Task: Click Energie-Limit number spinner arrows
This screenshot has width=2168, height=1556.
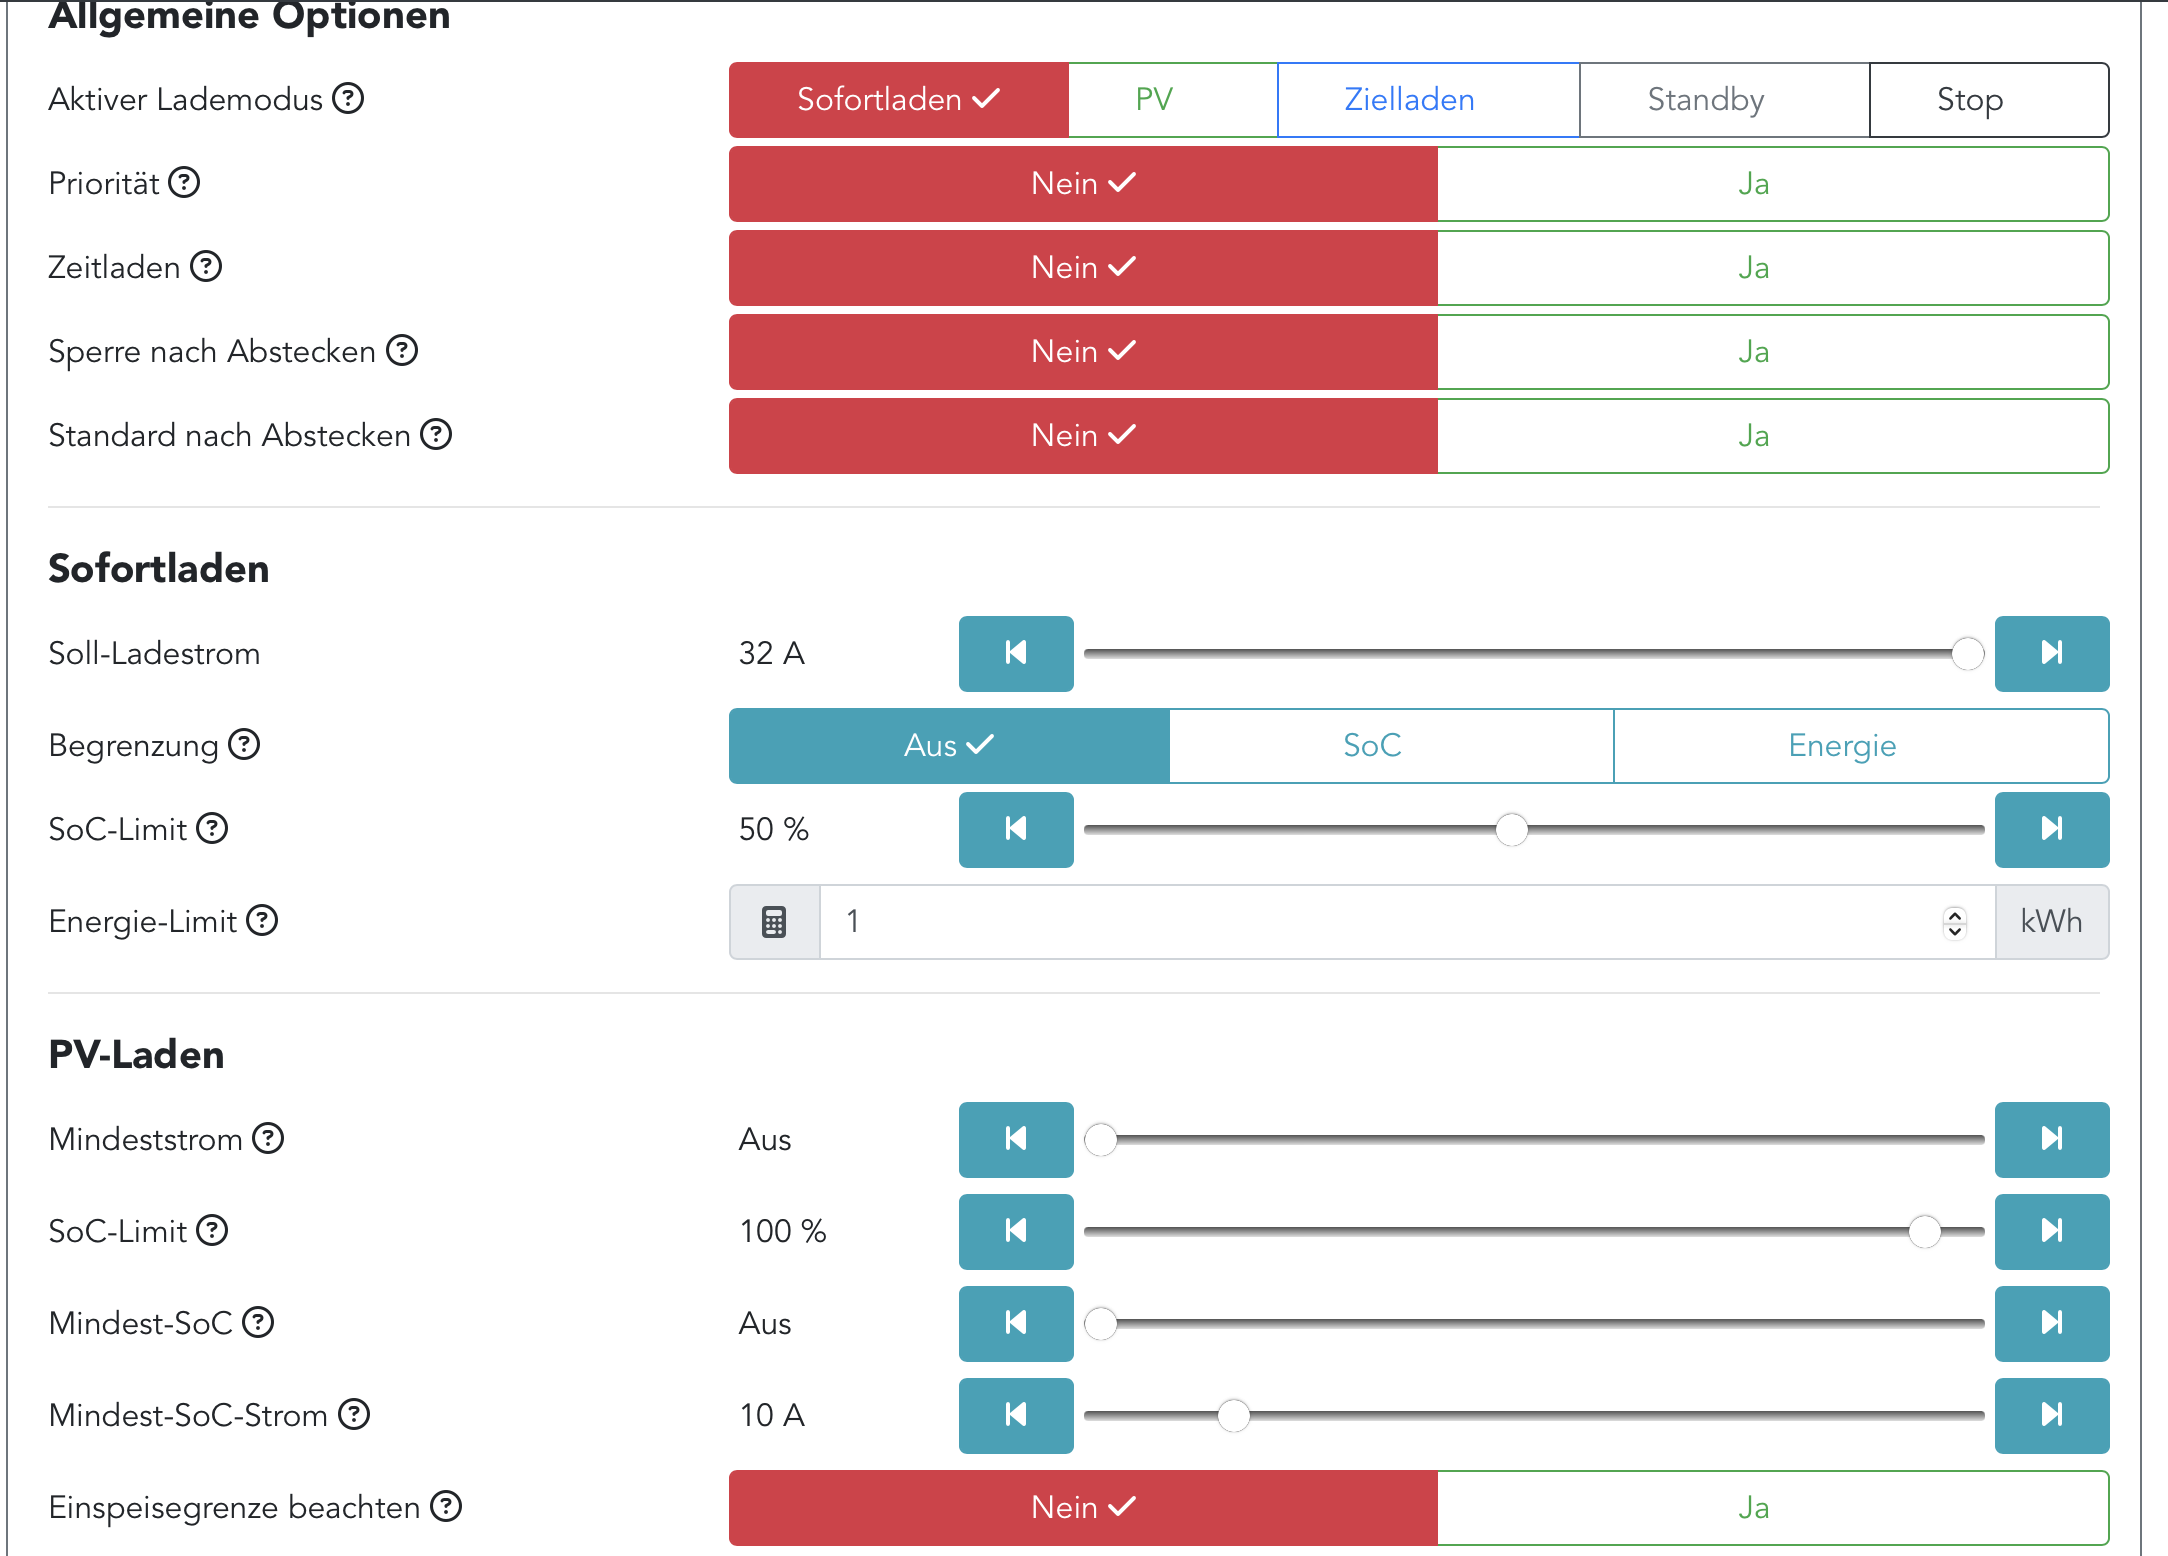Action: point(1954,922)
